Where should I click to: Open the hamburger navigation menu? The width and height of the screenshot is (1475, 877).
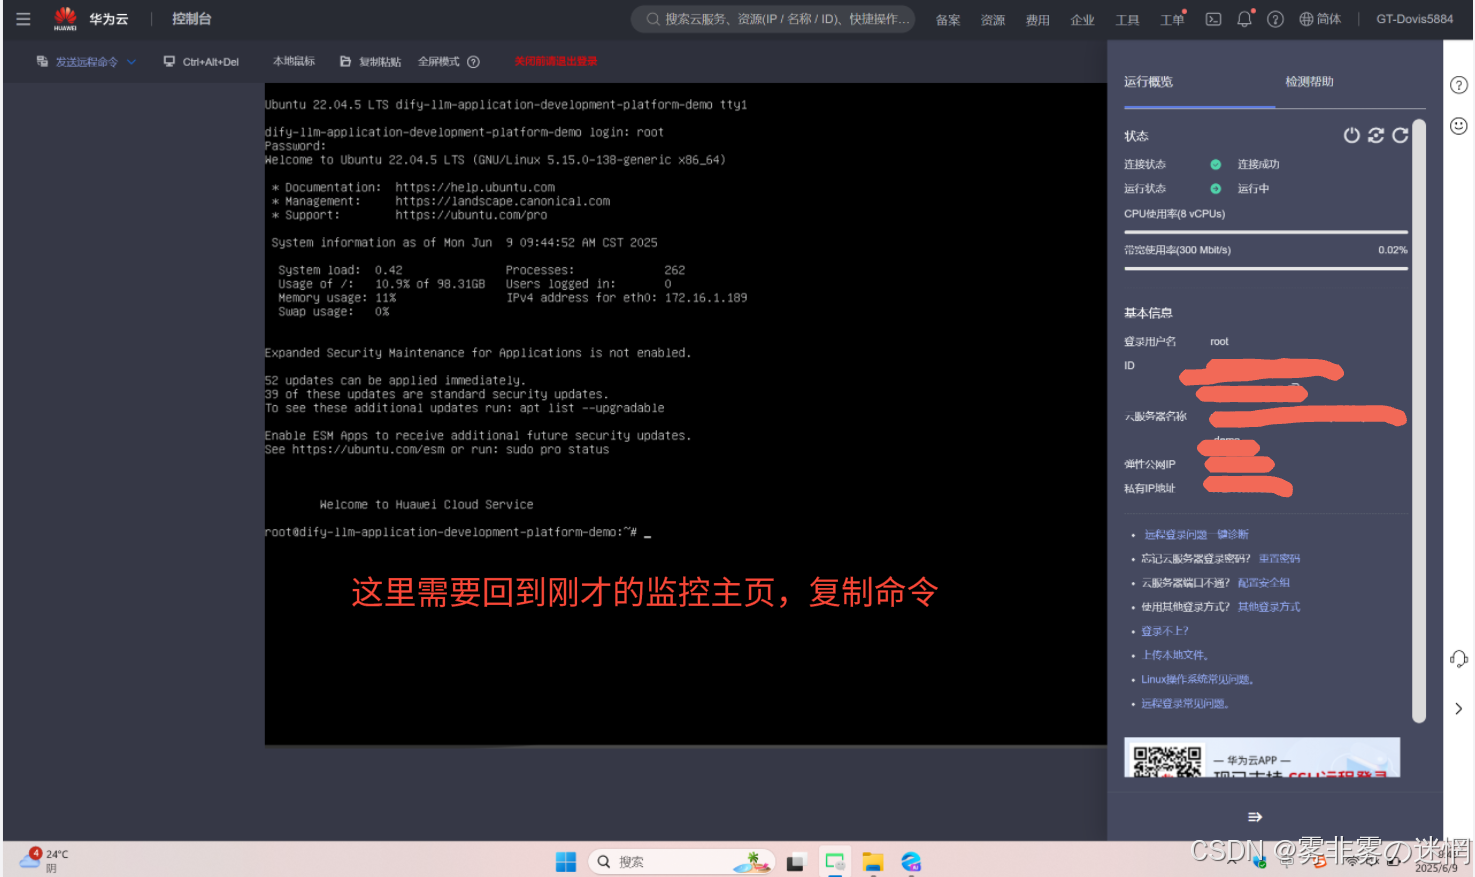tap(23, 19)
